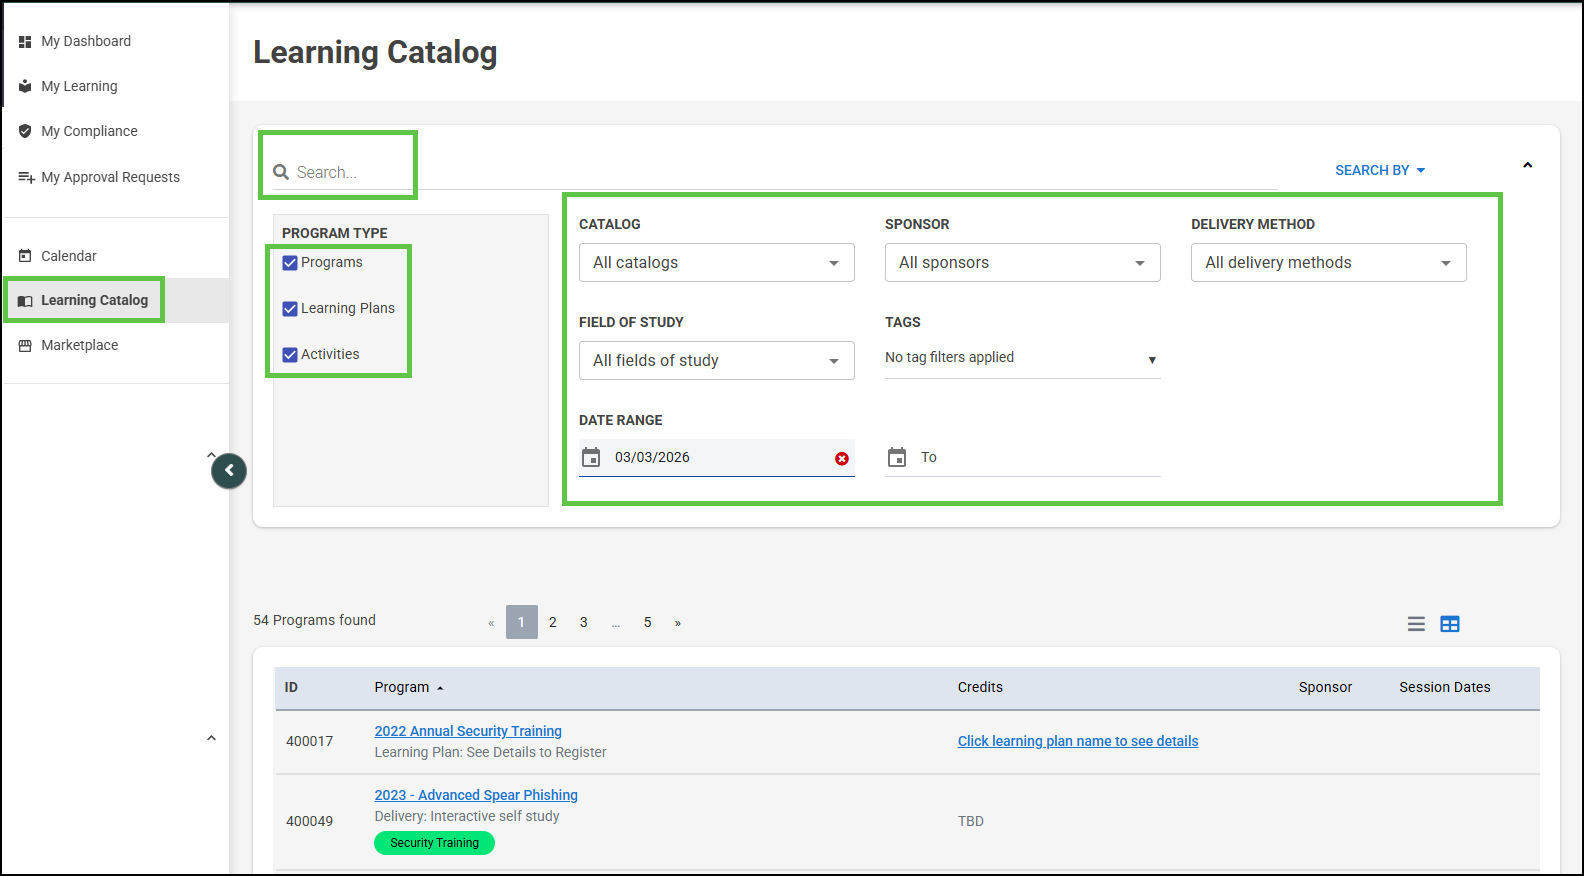Uncheck the Programs checkbox

(290, 263)
